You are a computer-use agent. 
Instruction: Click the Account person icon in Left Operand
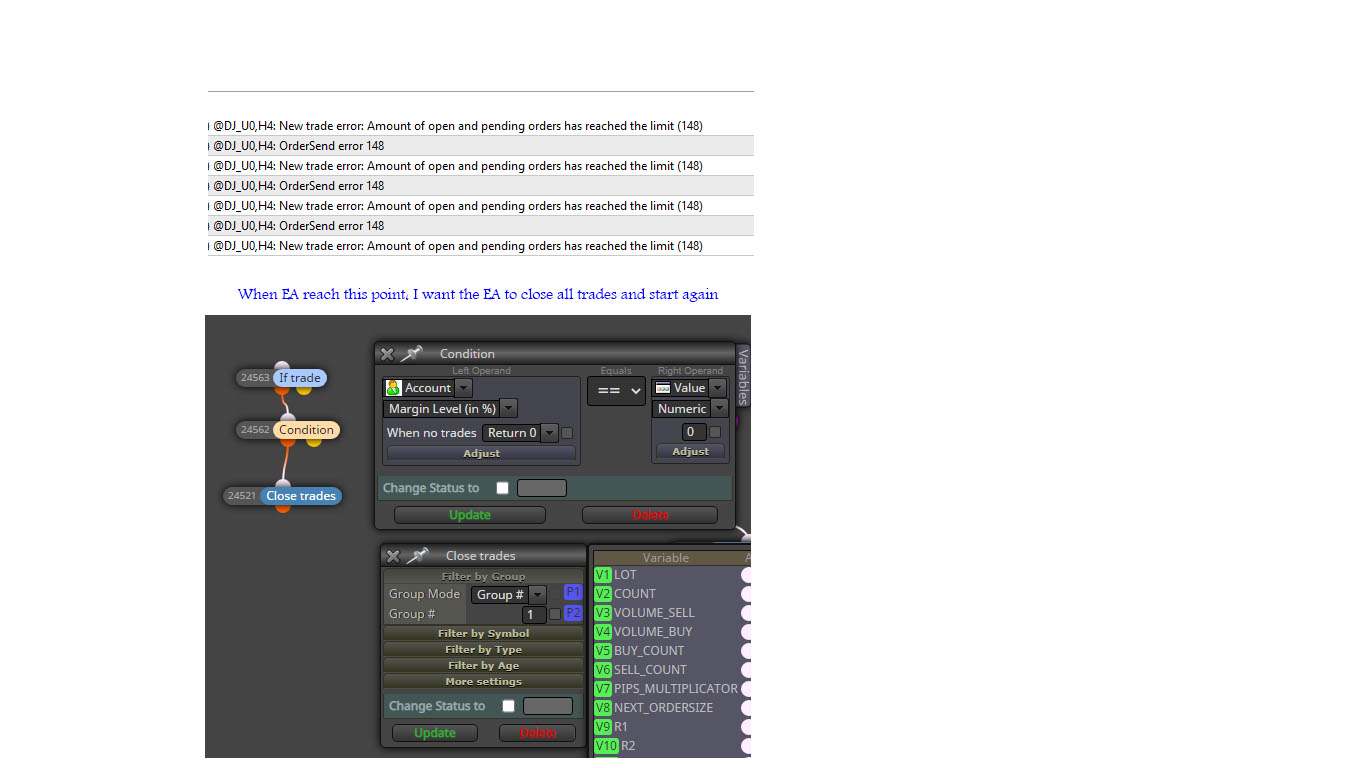click(x=393, y=388)
